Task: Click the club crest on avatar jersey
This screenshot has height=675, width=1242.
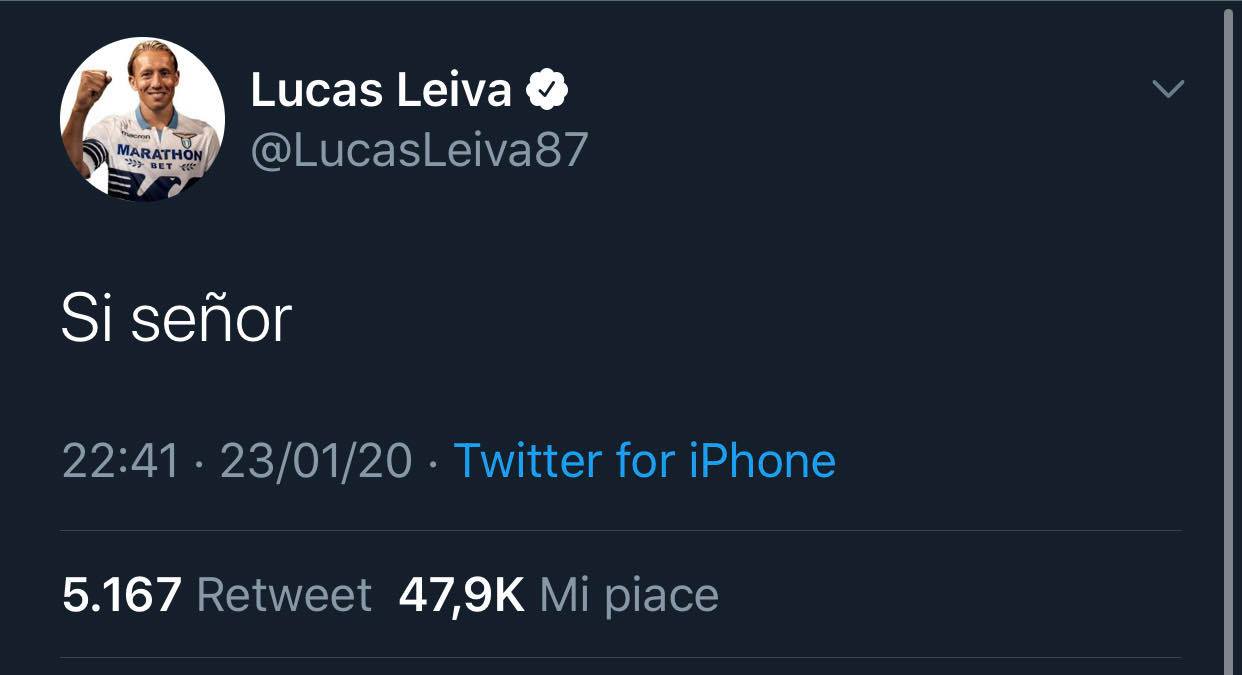Action: 184,139
